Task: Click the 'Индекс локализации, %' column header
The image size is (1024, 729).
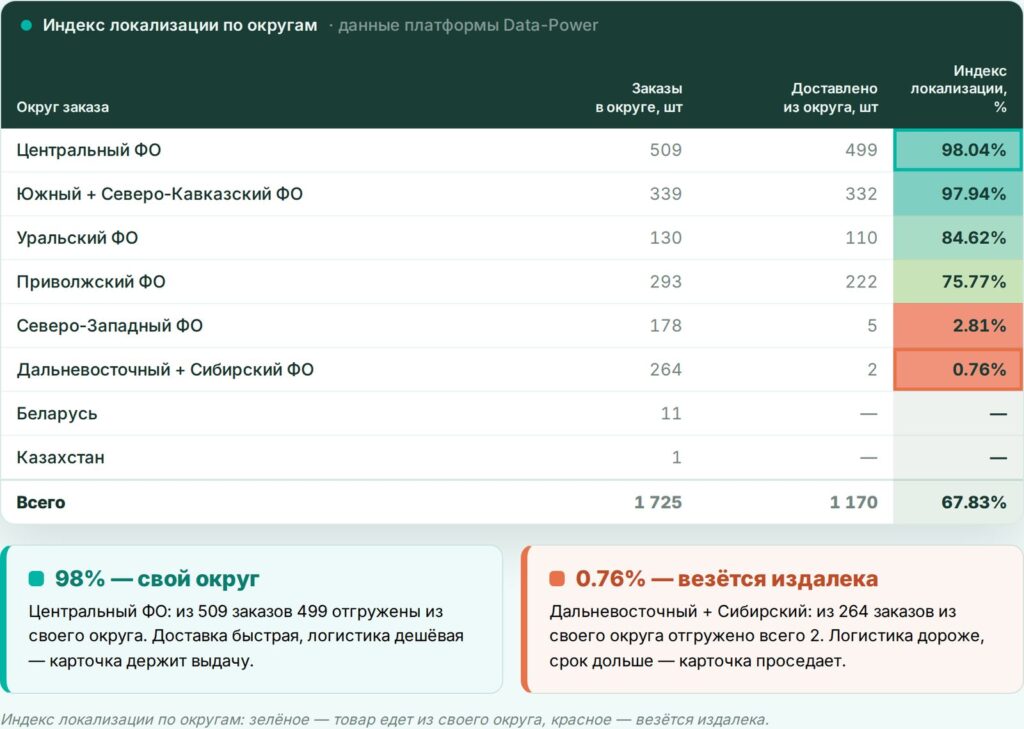Action: pos(958,88)
